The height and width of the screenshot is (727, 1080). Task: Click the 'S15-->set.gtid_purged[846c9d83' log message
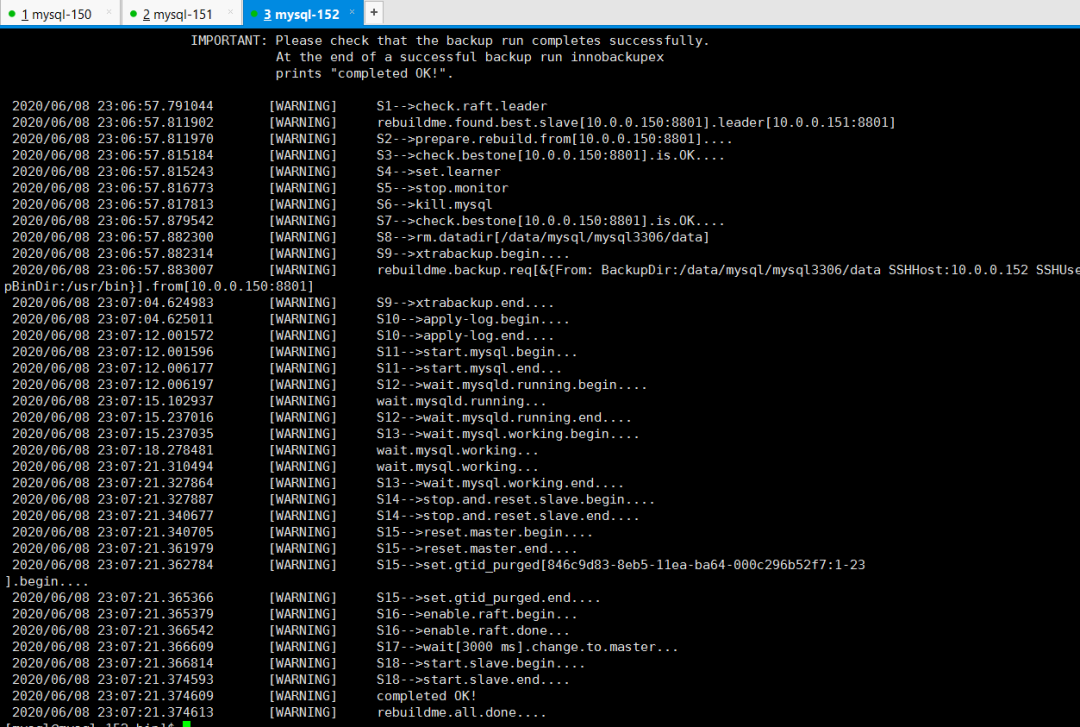pos(621,565)
